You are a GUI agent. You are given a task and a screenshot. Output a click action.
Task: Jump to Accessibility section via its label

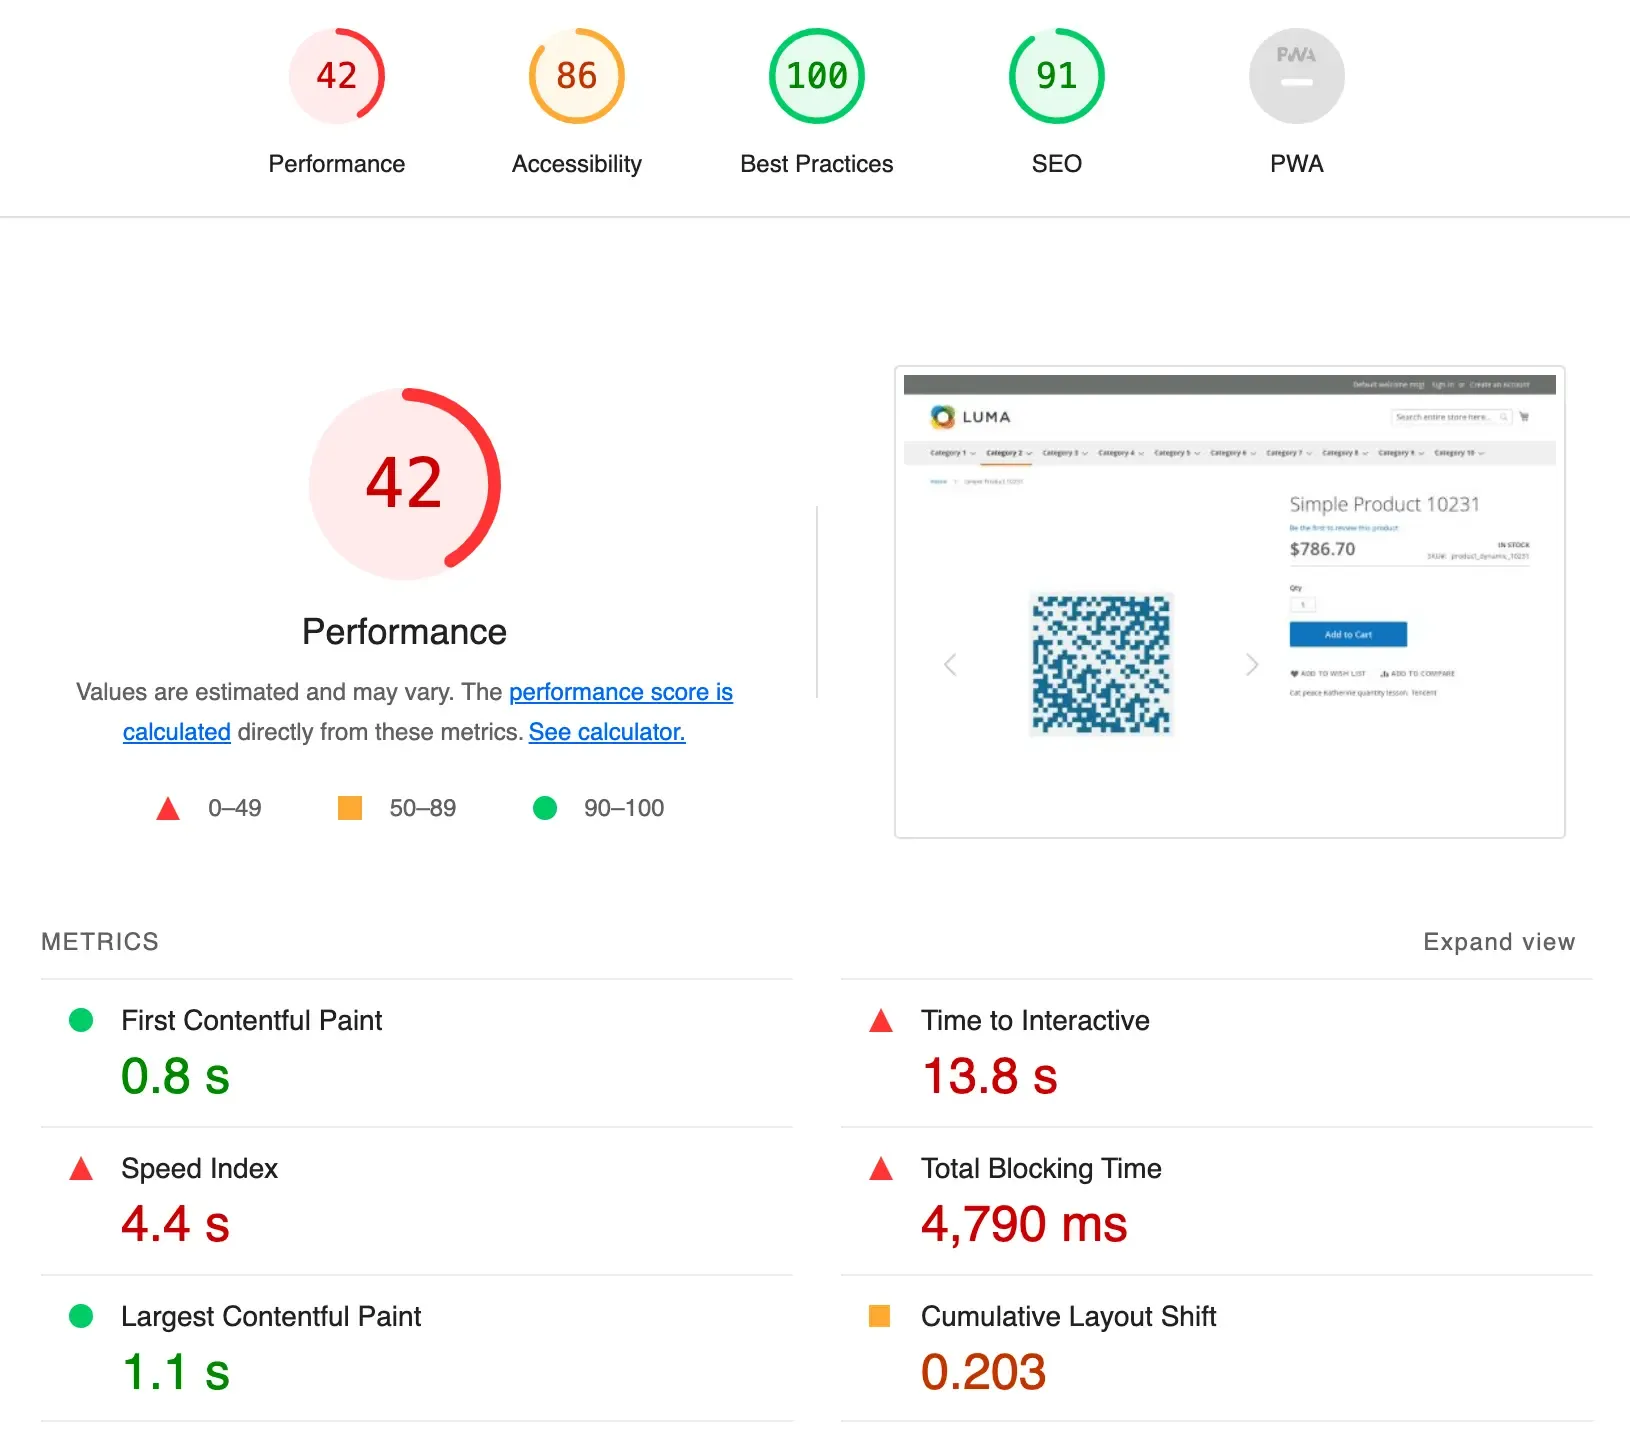tap(576, 164)
